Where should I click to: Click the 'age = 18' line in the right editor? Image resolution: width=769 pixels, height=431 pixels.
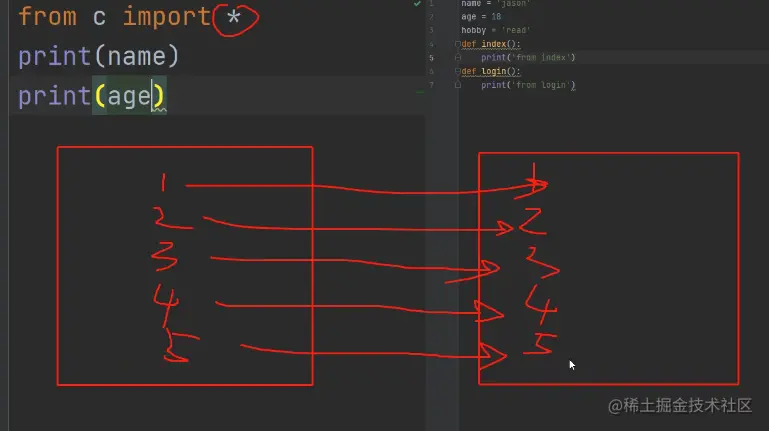(x=481, y=17)
